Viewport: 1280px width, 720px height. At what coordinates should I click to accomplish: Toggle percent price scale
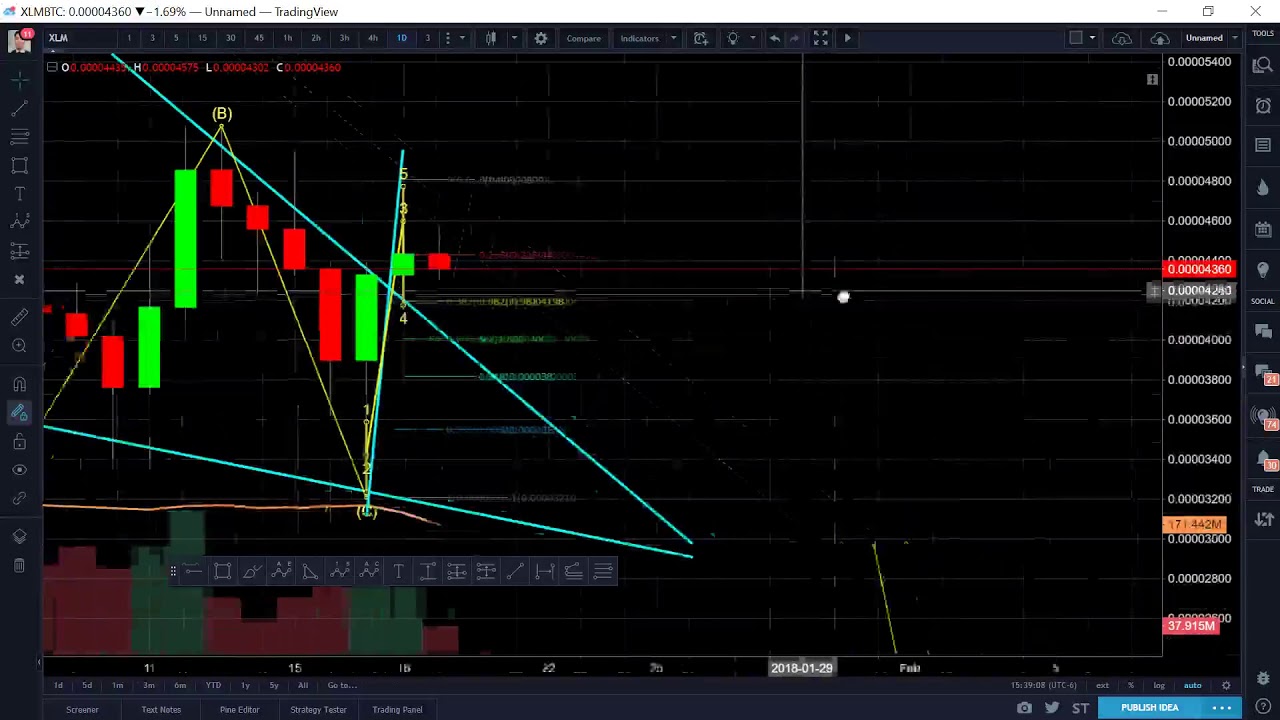coord(1131,685)
